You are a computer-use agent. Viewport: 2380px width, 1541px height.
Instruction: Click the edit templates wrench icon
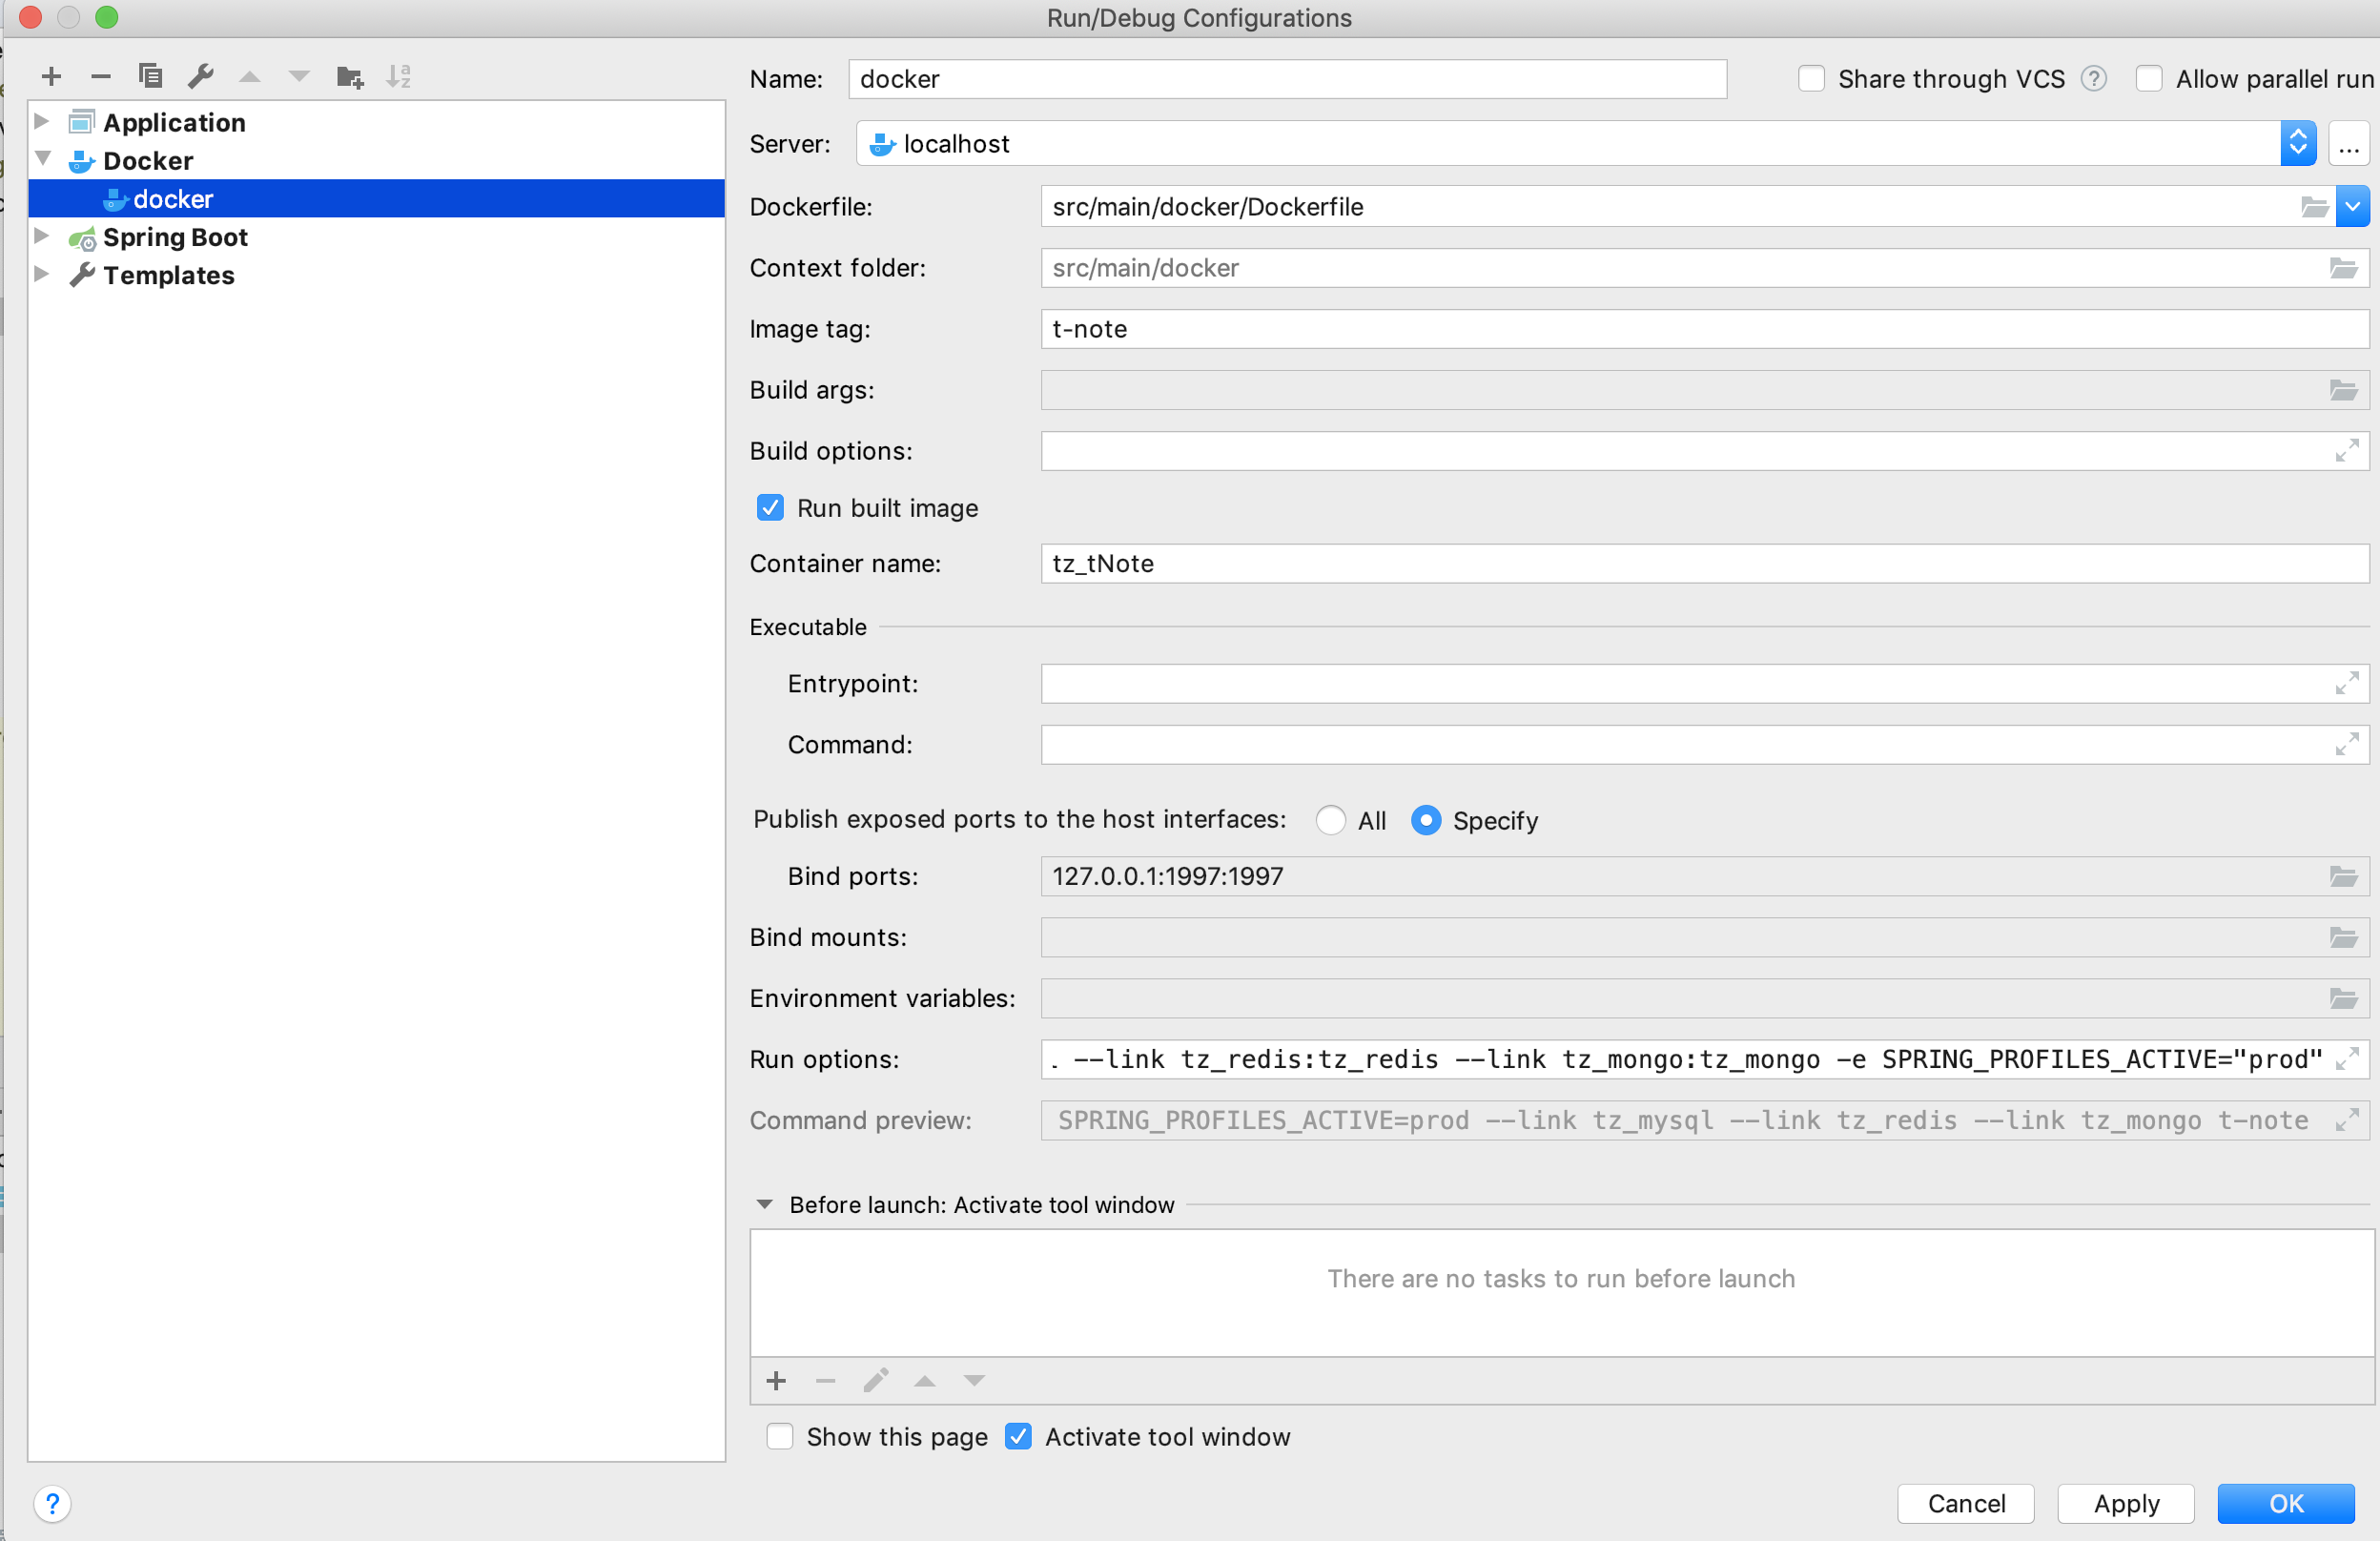pyautogui.click(x=201, y=76)
